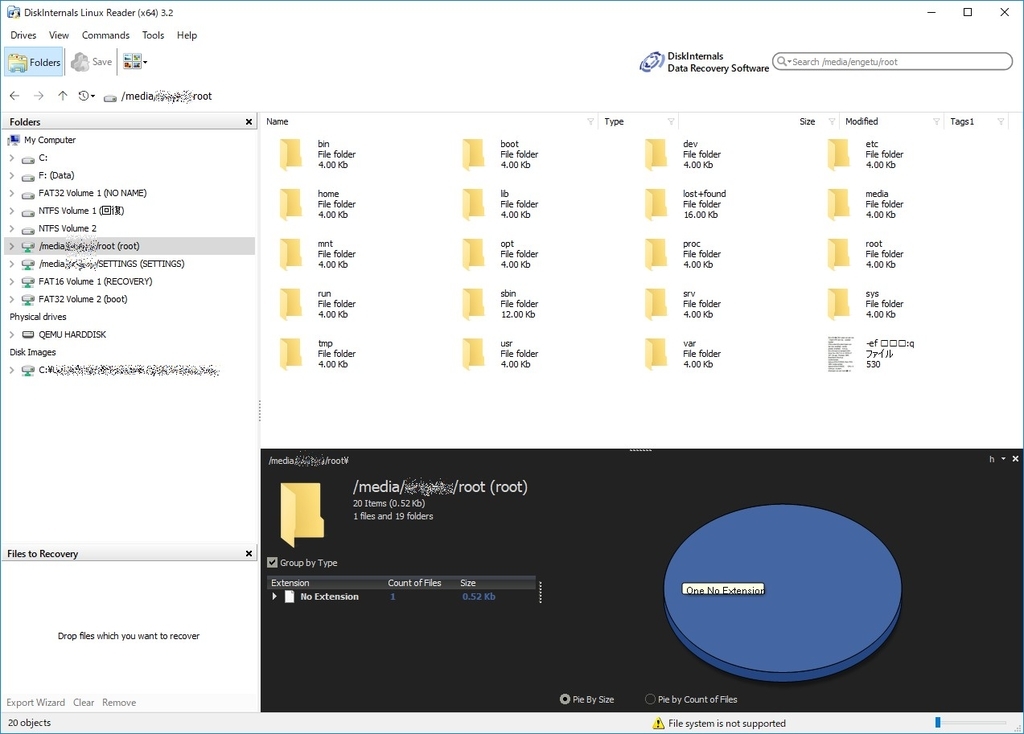Select the etc folder icon
The image size is (1024, 734).
[839, 154]
